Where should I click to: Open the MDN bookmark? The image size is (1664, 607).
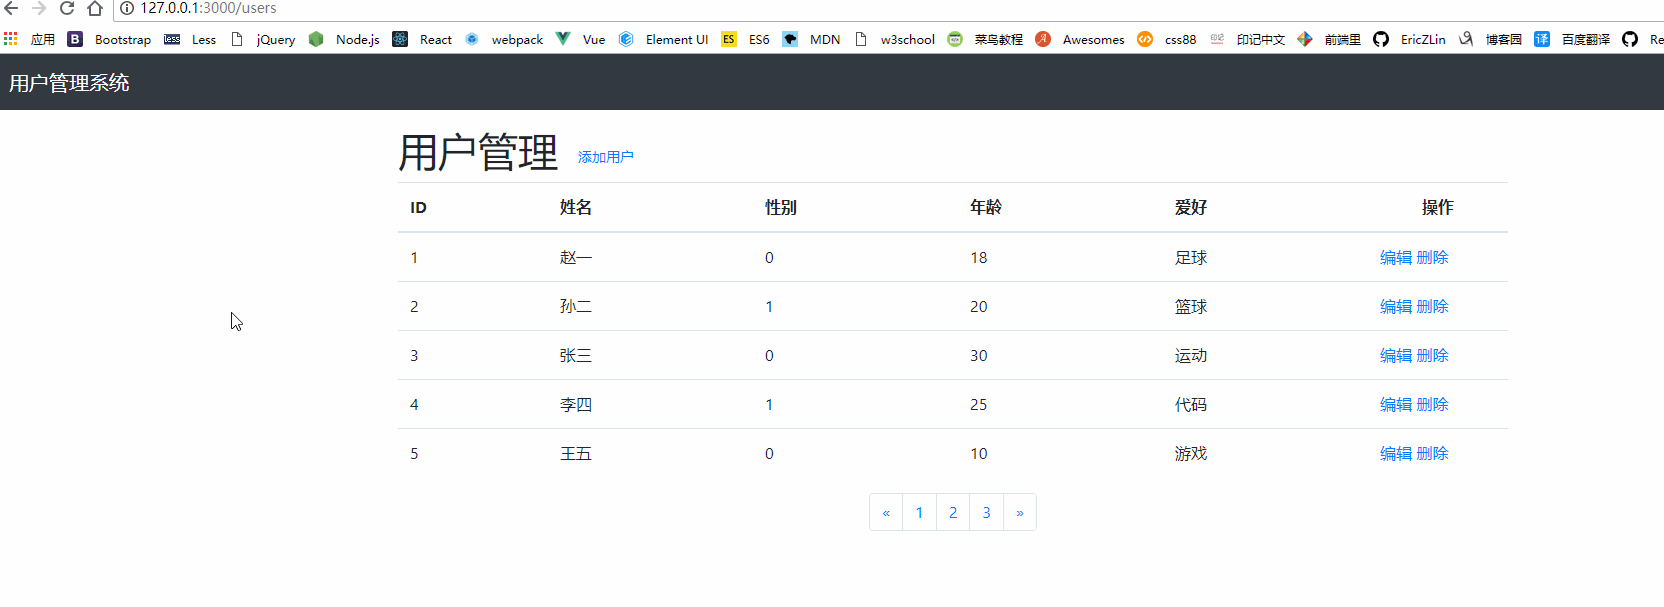[x=812, y=39]
